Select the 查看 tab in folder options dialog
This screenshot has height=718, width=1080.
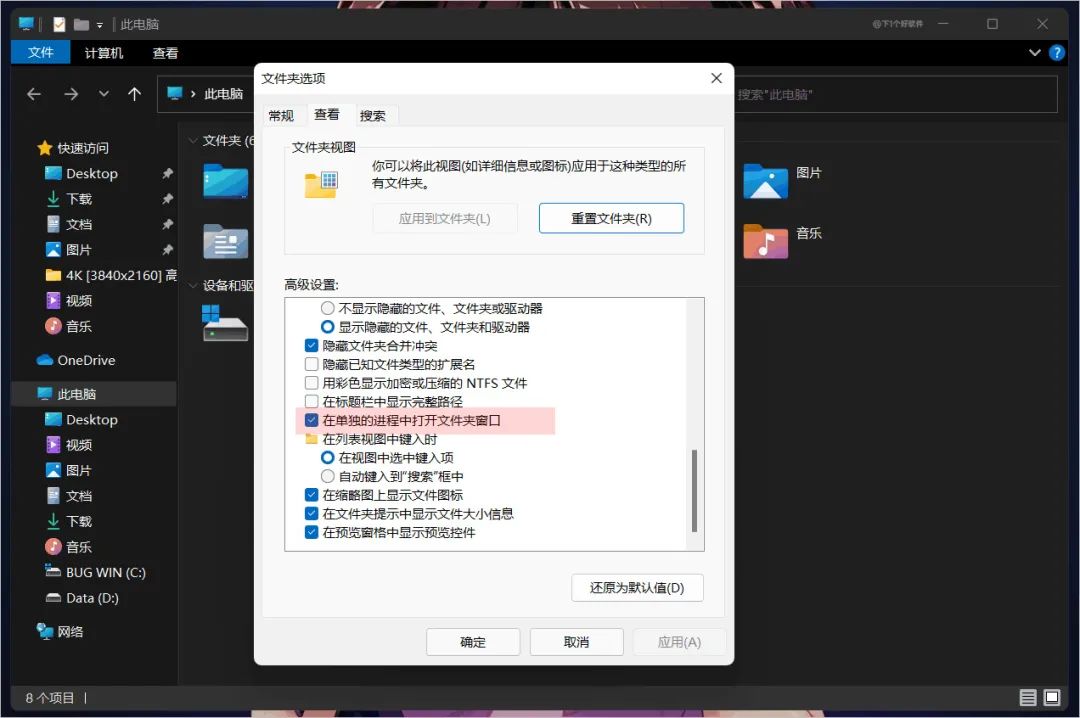326,114
